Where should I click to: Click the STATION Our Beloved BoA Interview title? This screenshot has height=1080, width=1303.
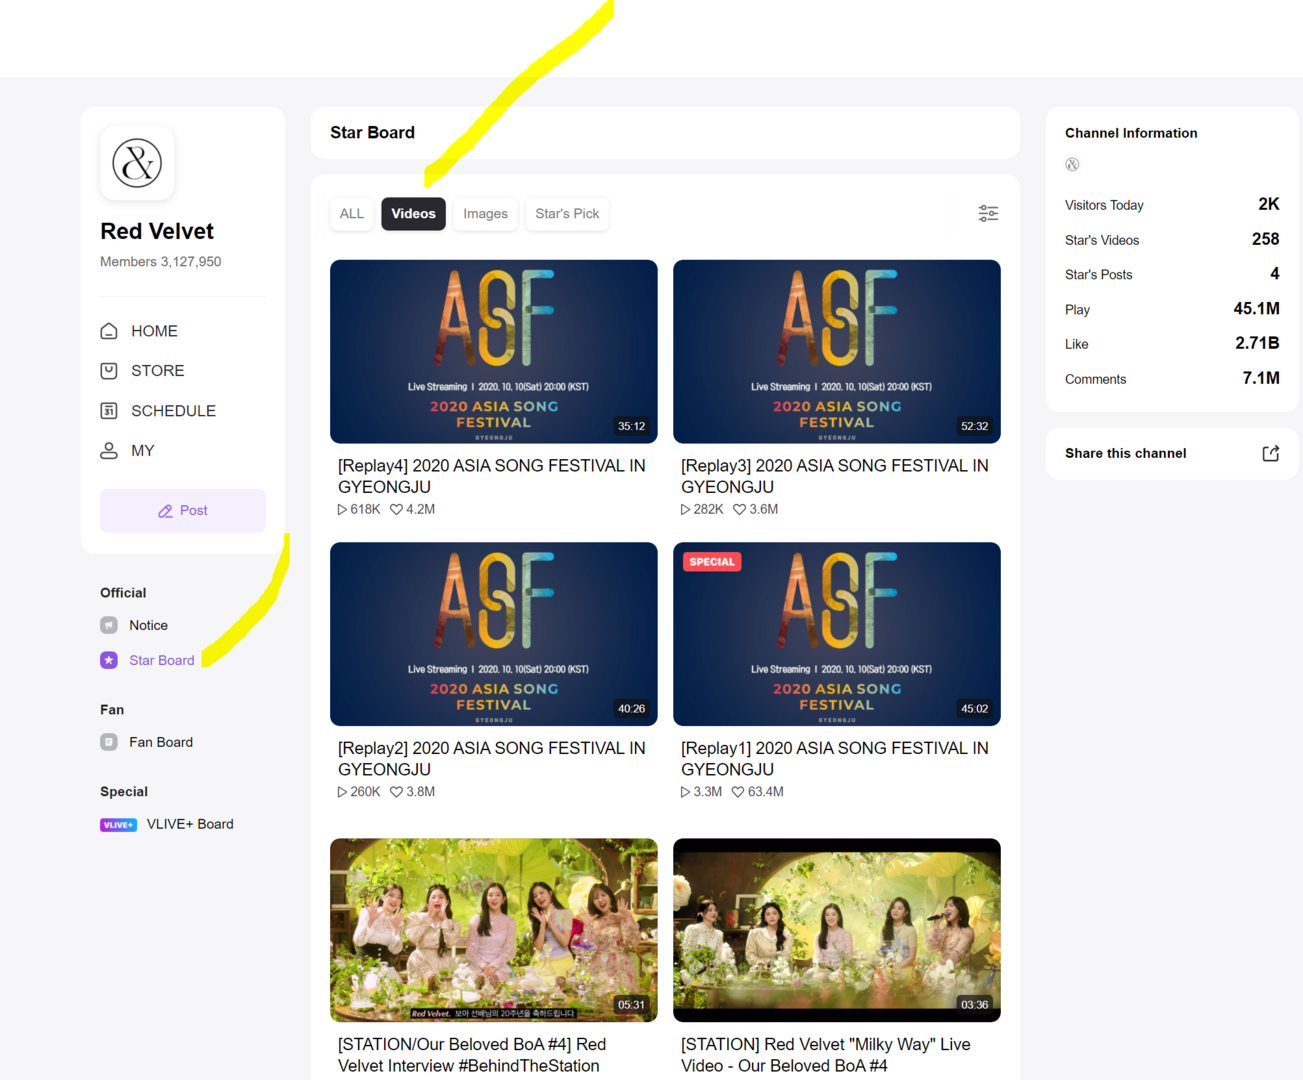[x=472, y=1055]
